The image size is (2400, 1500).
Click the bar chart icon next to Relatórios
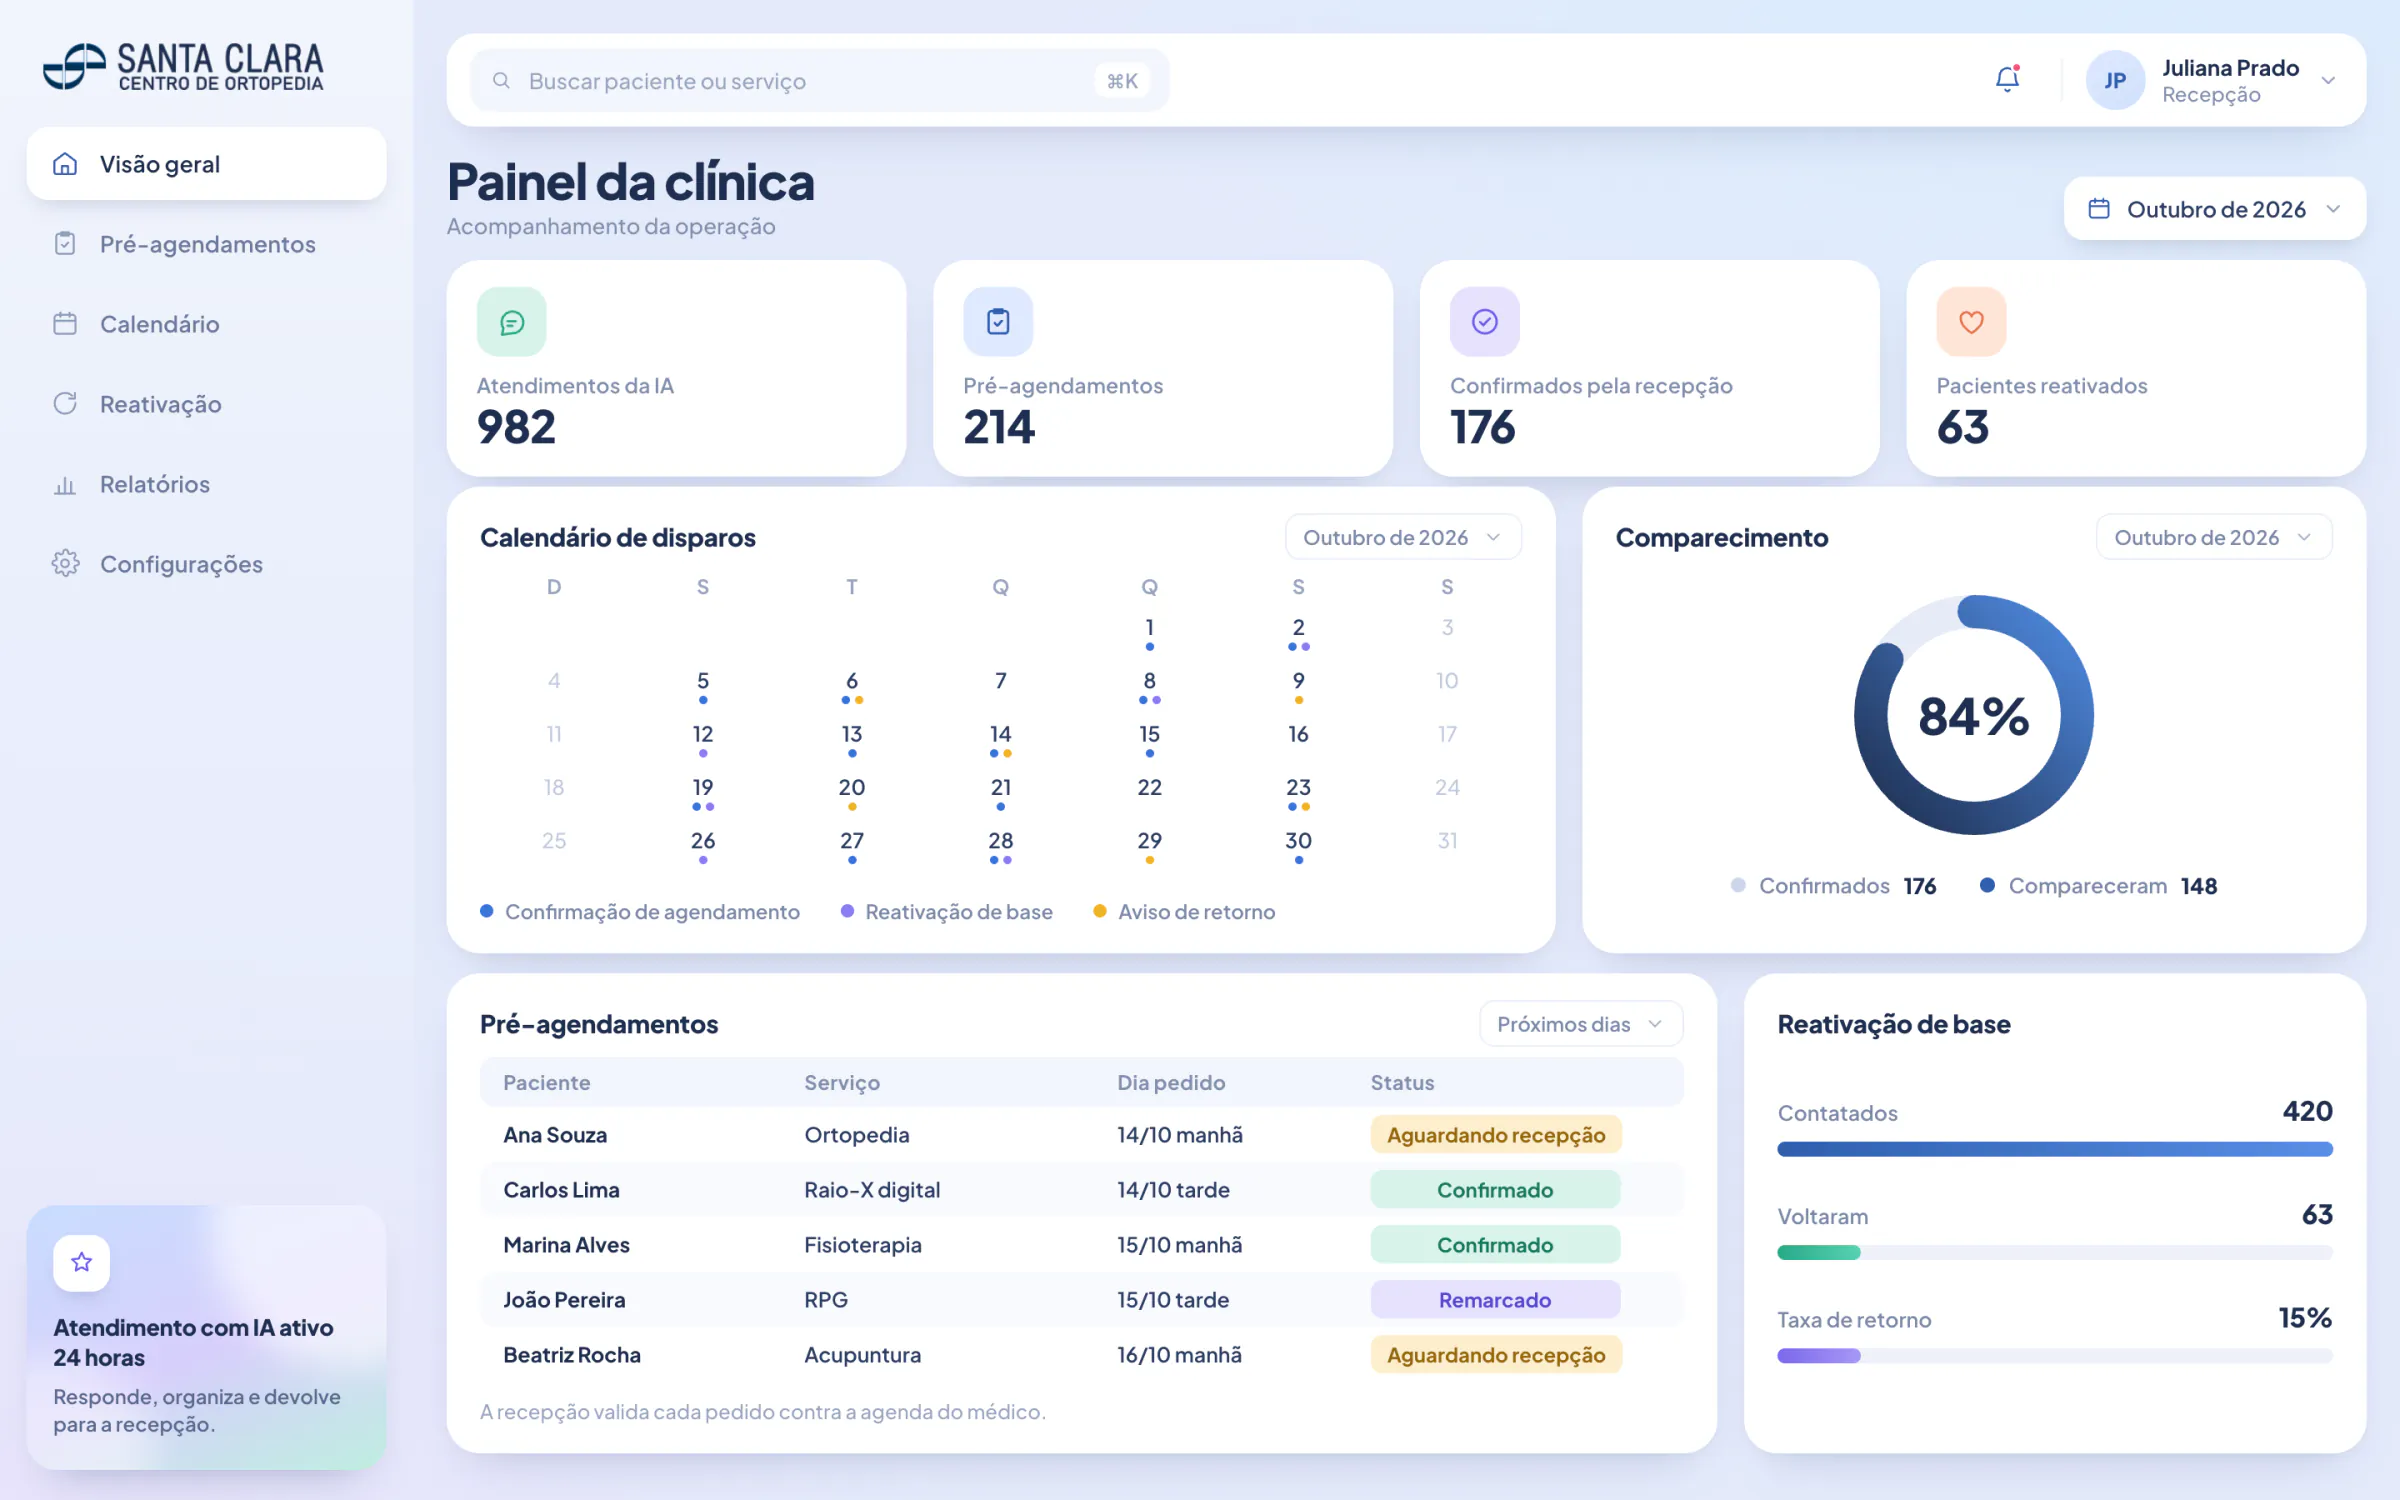click(x=65, y=484)
